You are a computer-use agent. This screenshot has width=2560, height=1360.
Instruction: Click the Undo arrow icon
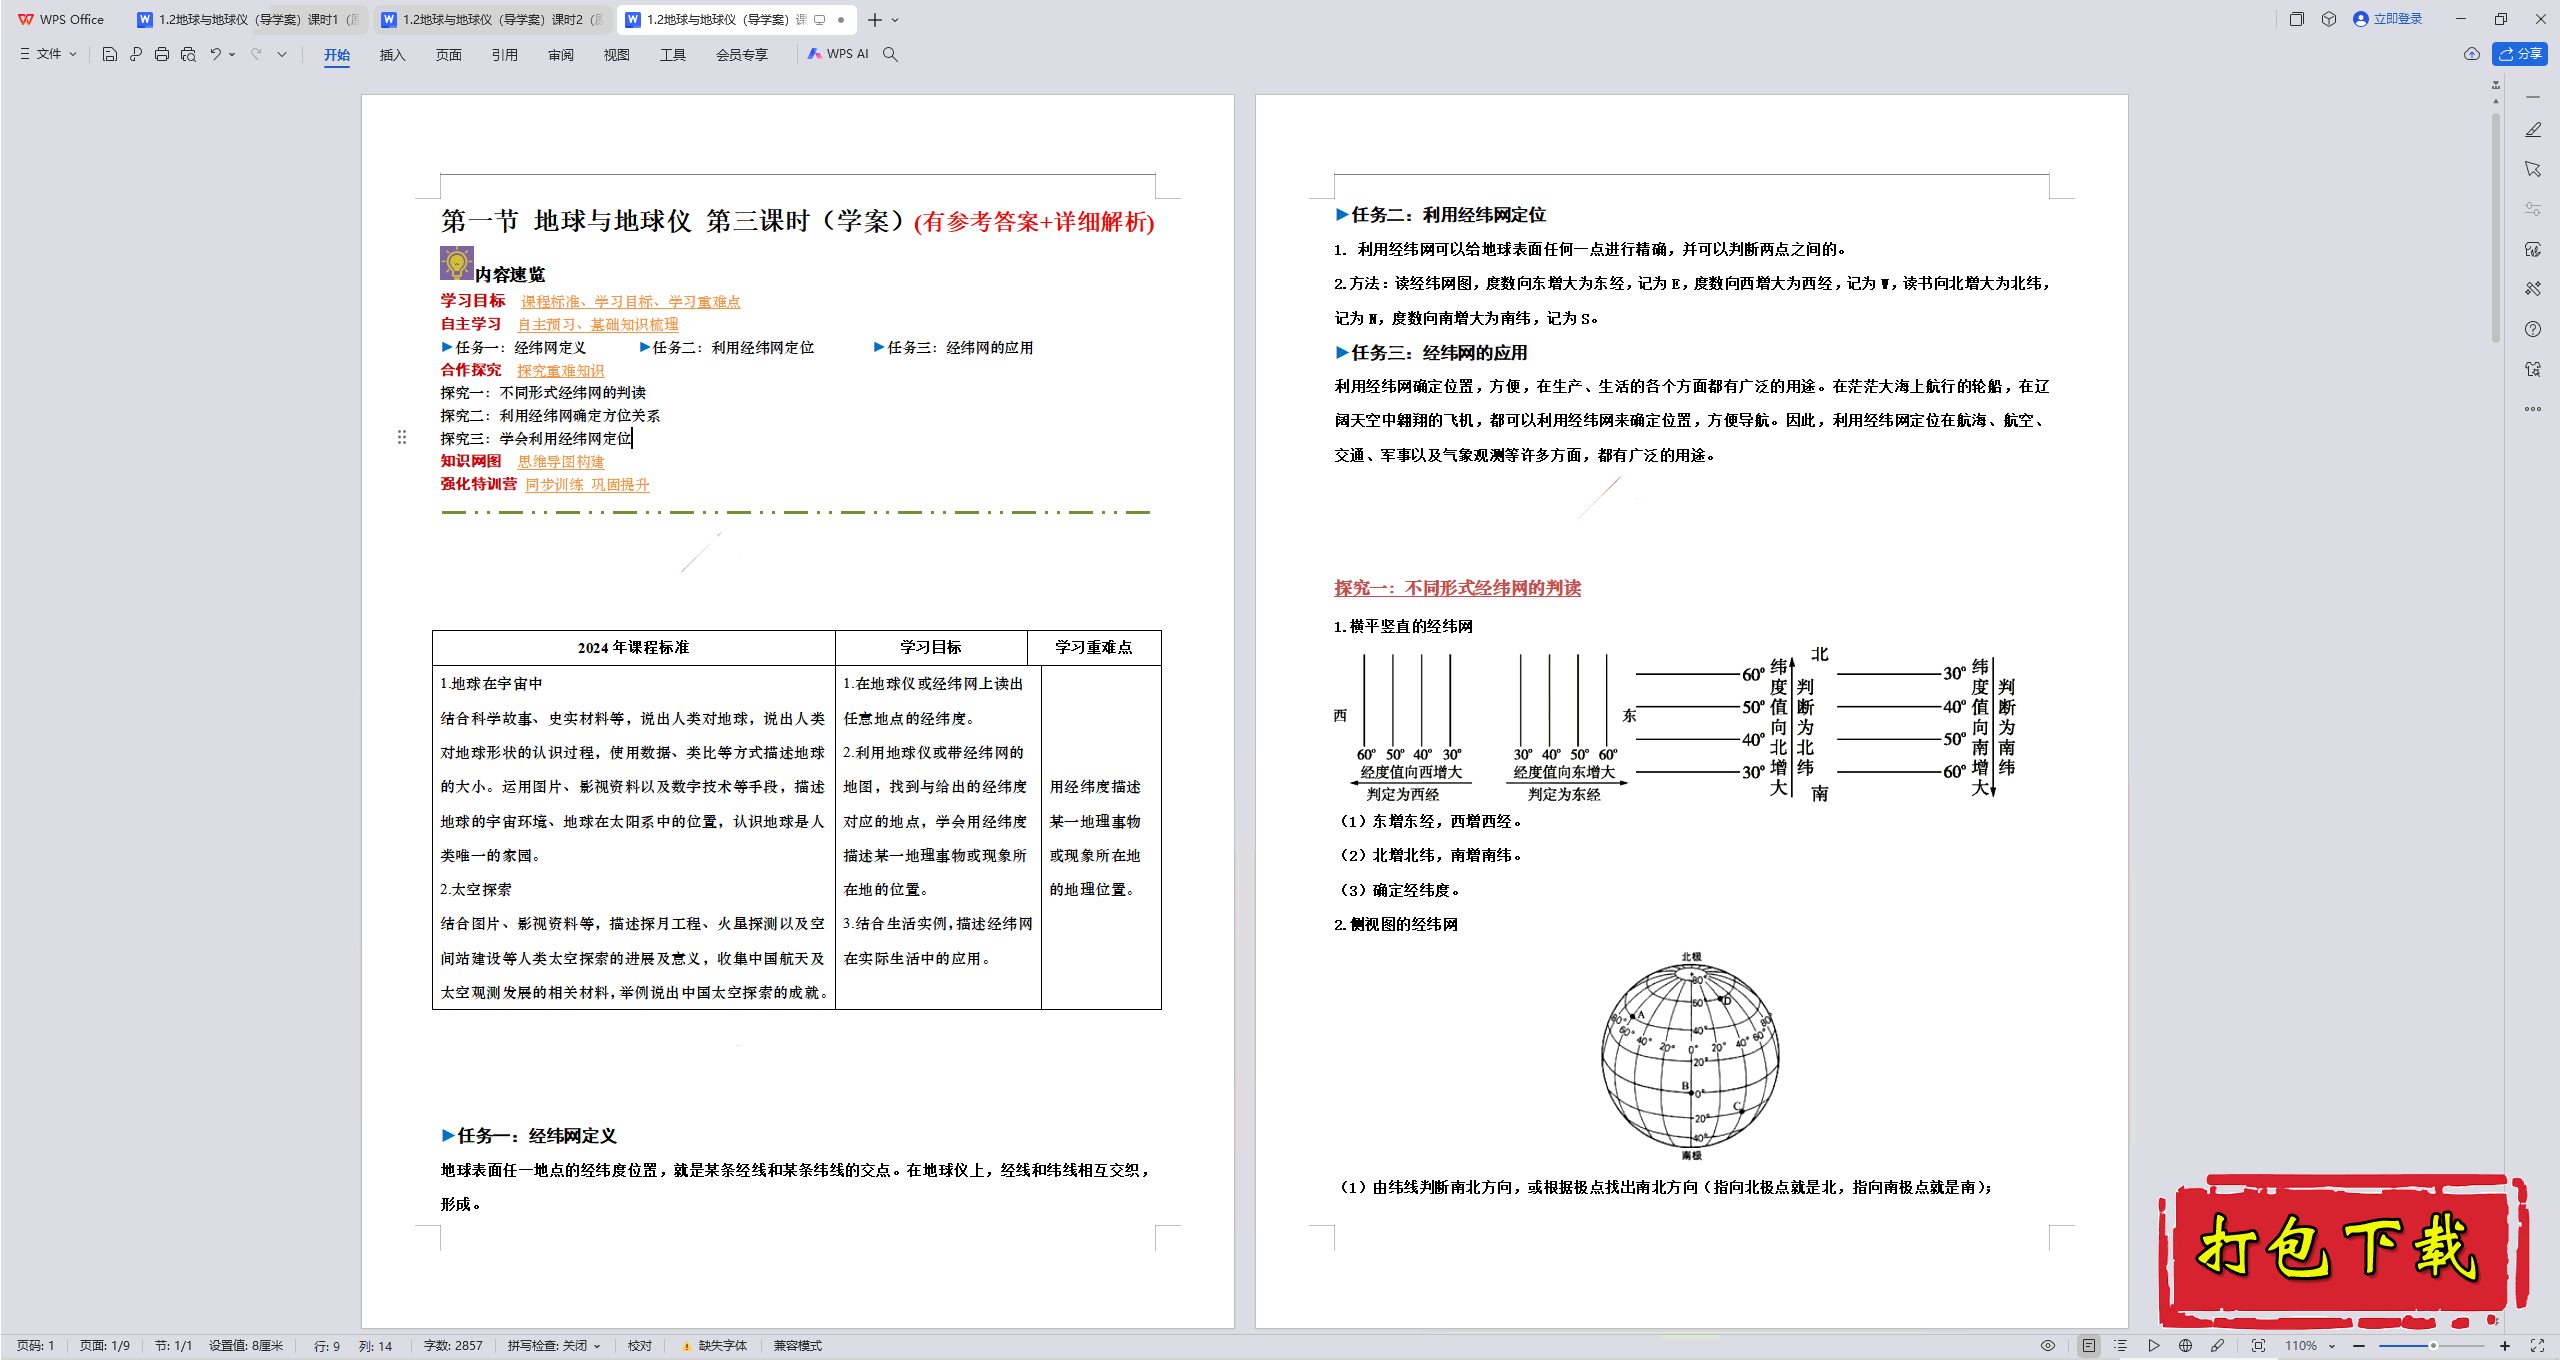coord(215,54)
